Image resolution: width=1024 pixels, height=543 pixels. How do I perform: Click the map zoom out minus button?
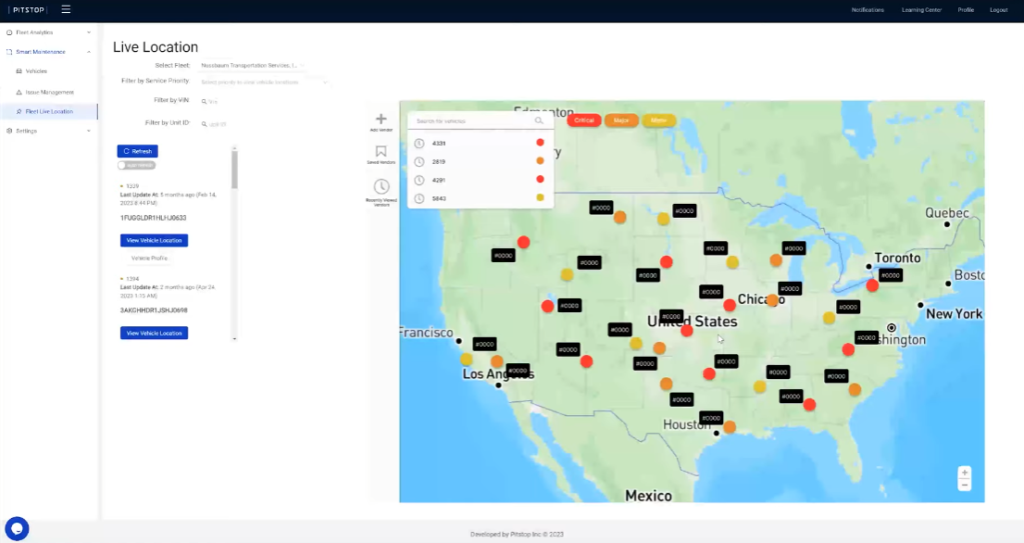click(x=964, y=485)
